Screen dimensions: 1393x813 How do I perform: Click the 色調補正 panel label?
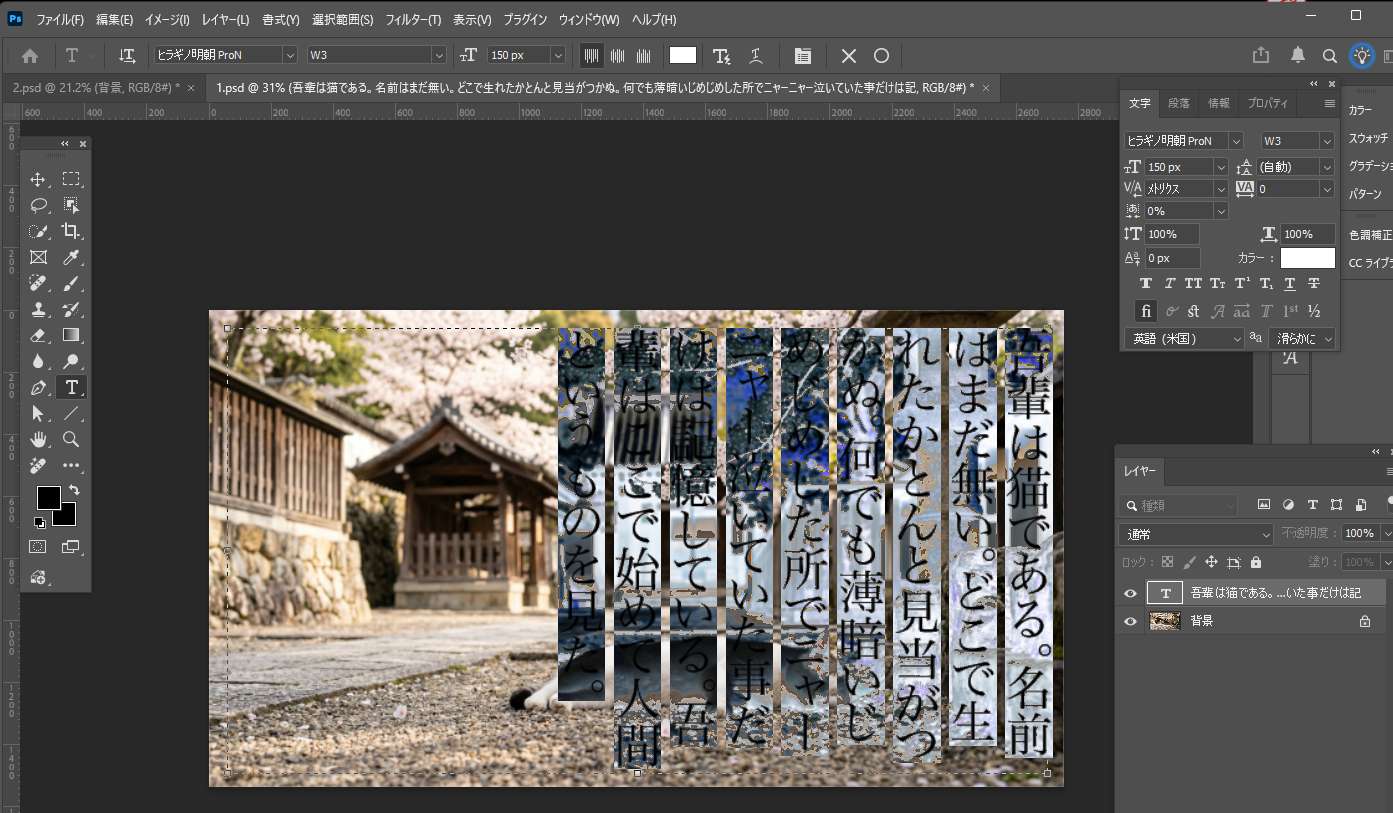click(1369, 235)
